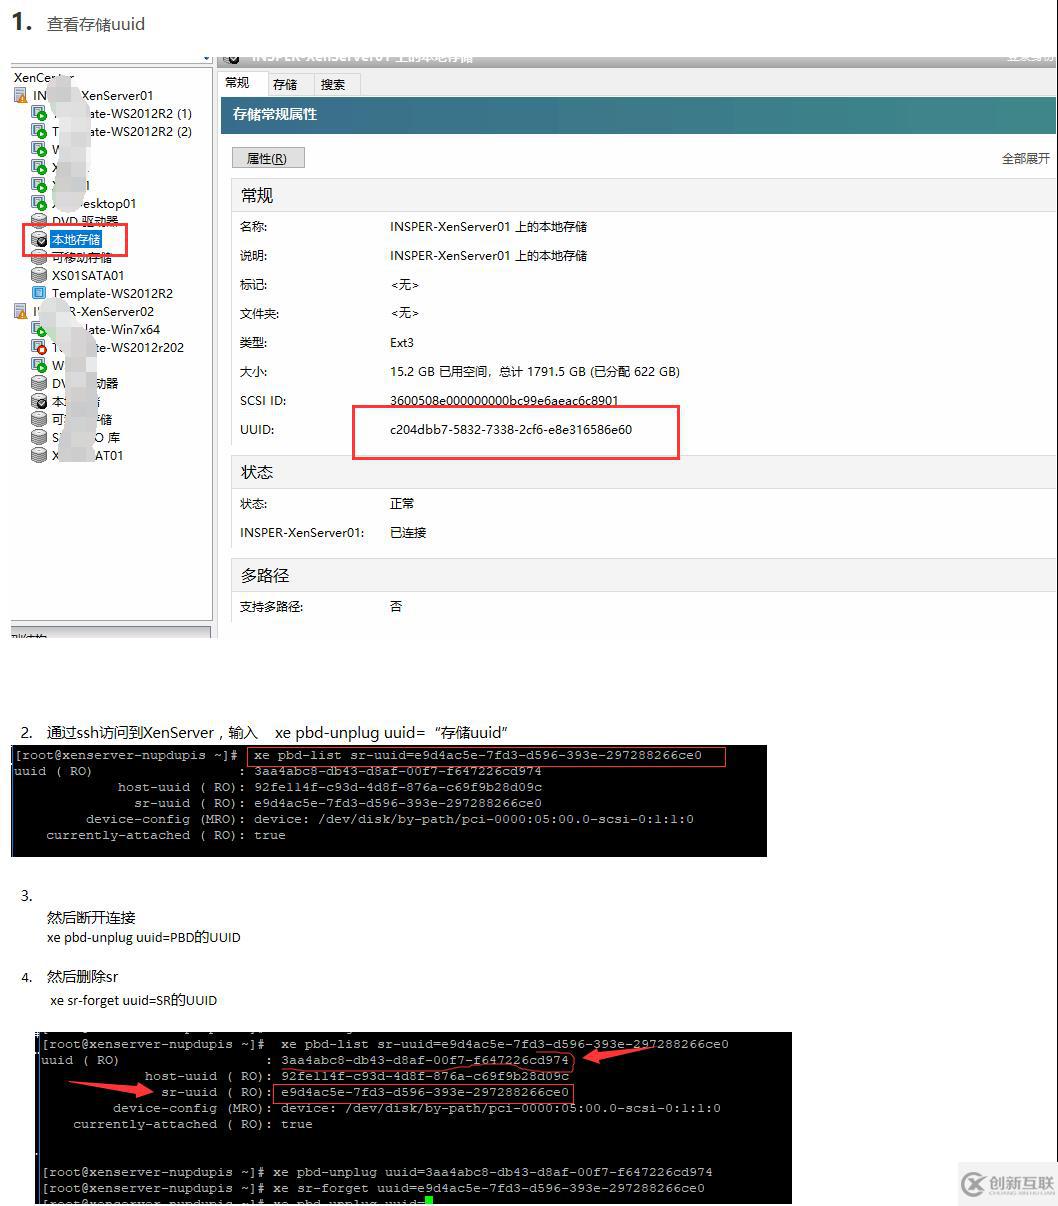Screen dimensions: 1058x1206
Task: Click the SCSI ID value 3600508e...
Action: pyautogui.click(x=504, y=400)
